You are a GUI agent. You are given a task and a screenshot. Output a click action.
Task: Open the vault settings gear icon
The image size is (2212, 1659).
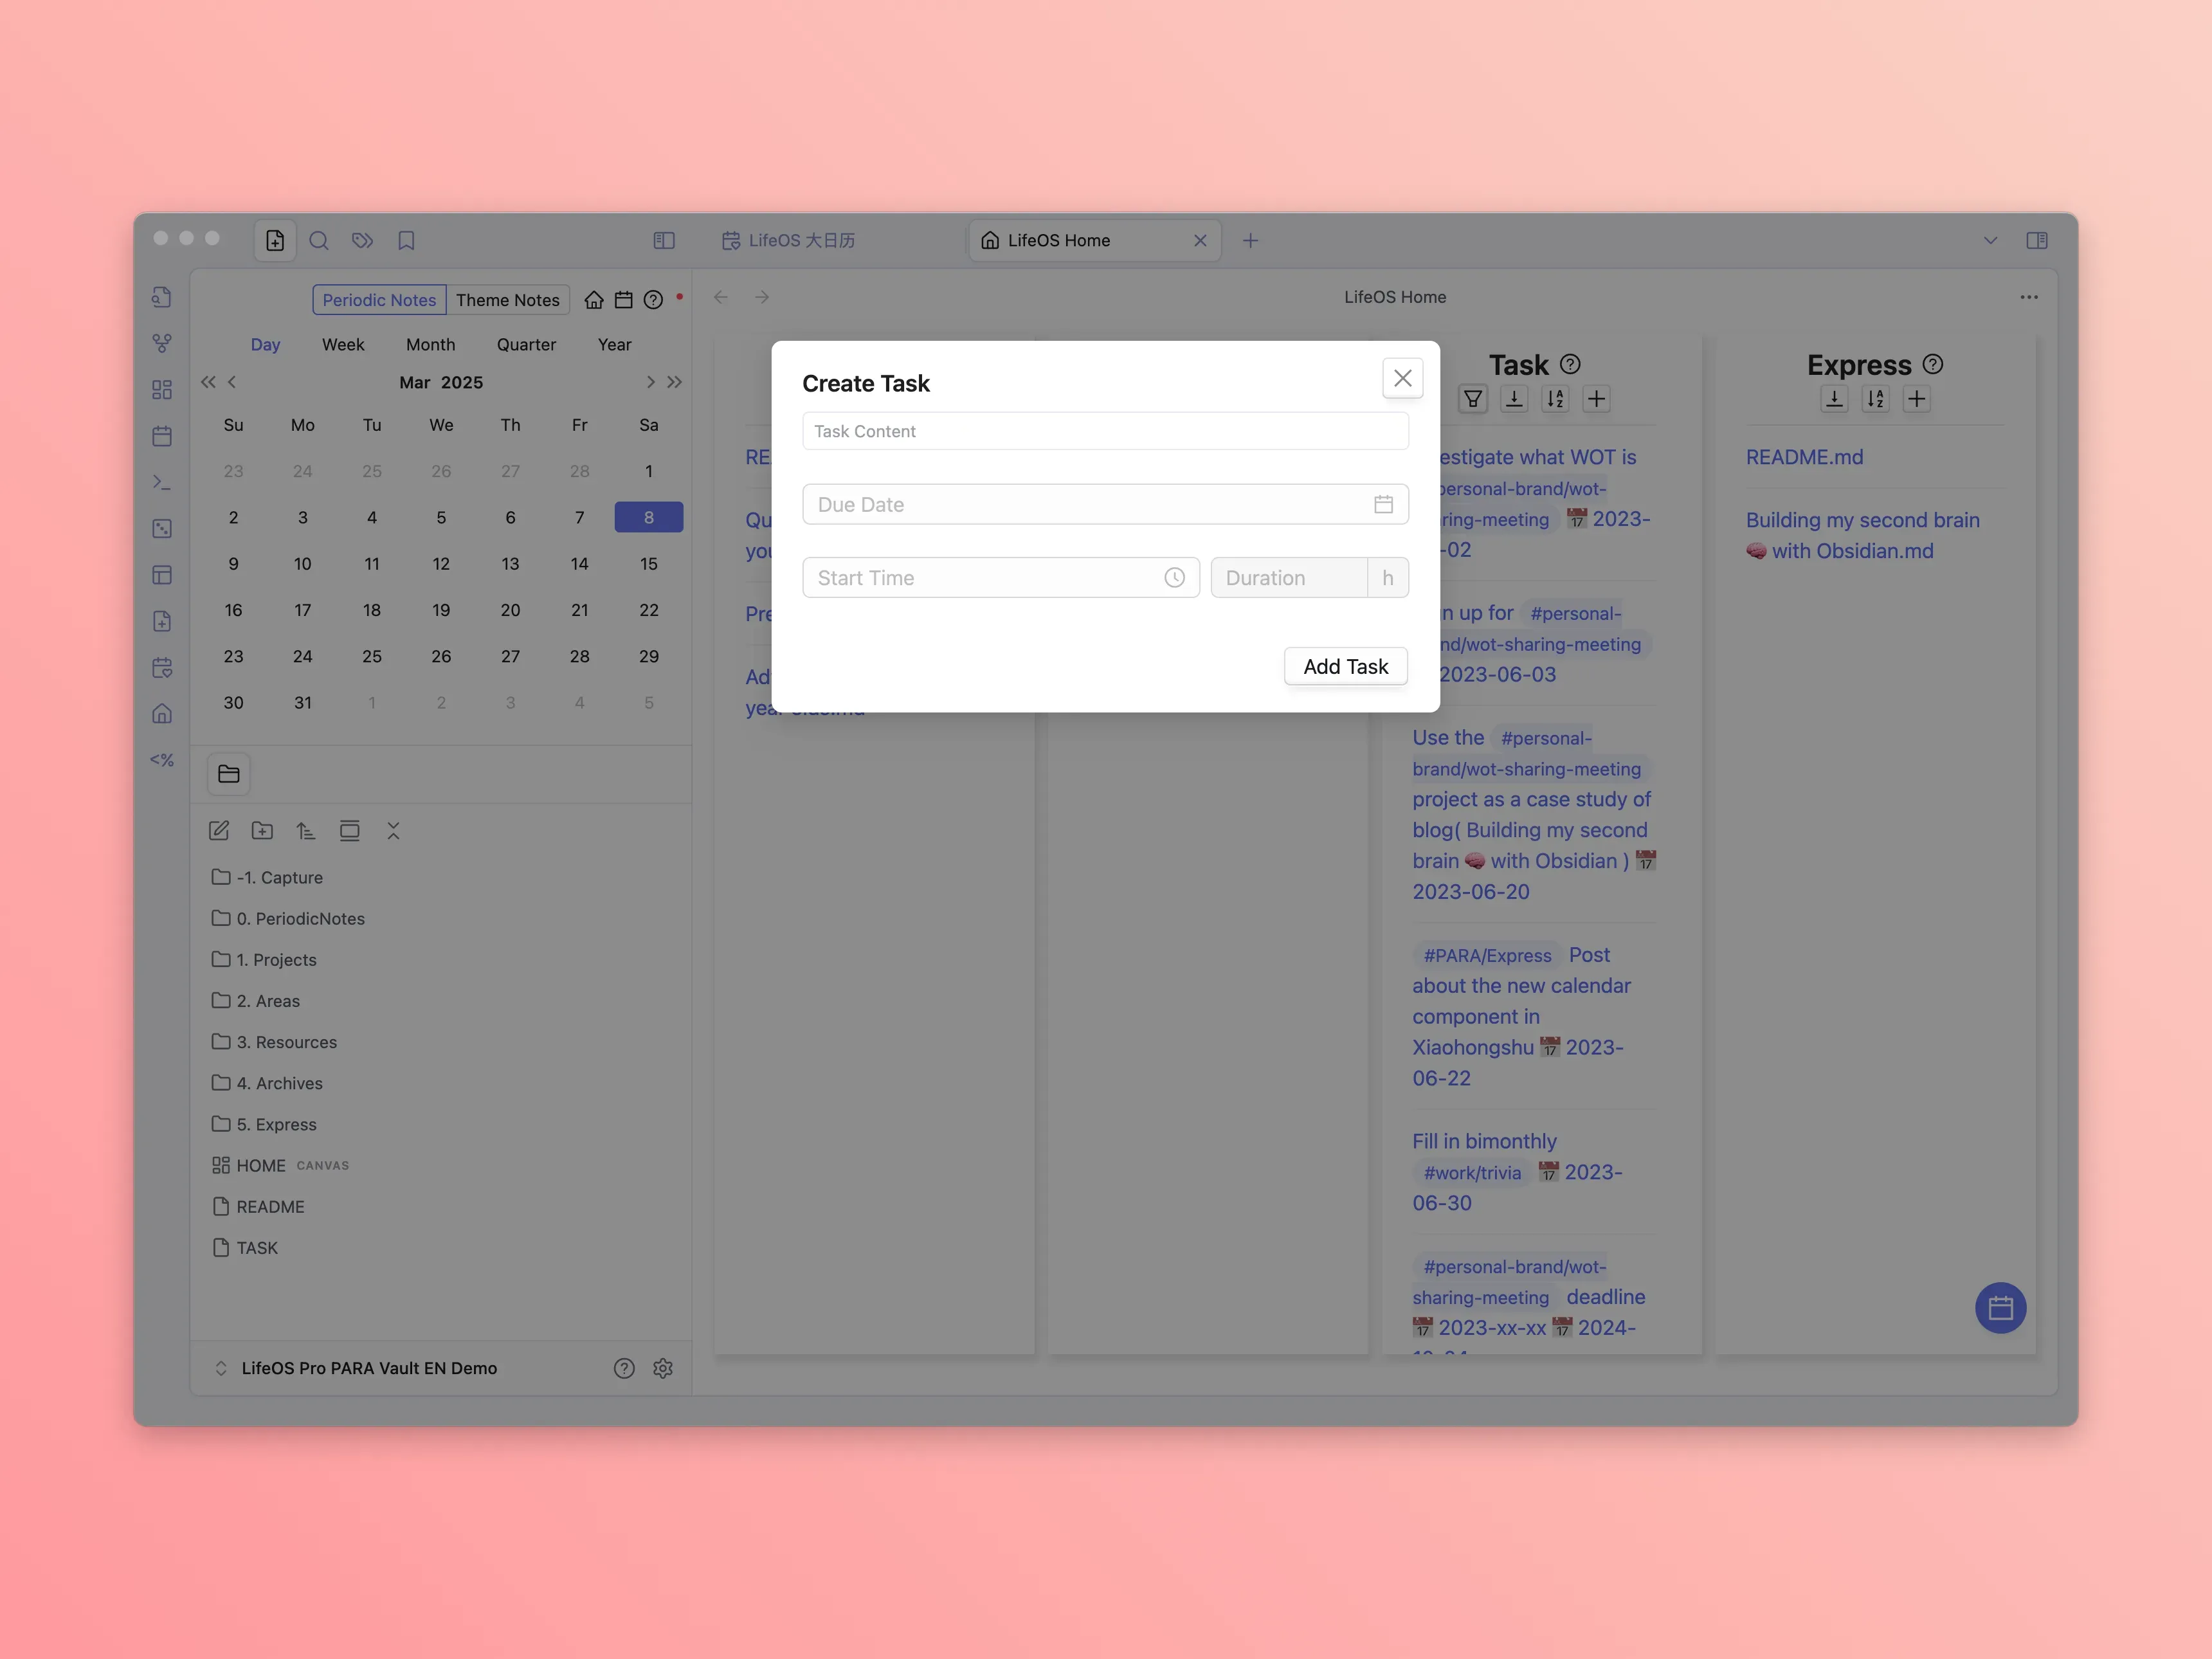tap(663, 1368)
